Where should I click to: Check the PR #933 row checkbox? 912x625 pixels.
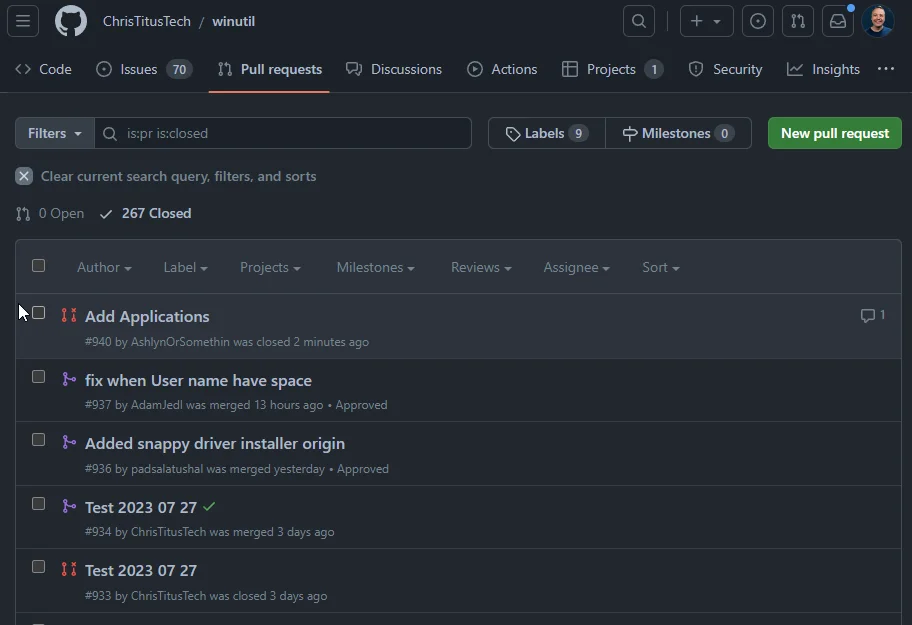(x=38, y=566)
